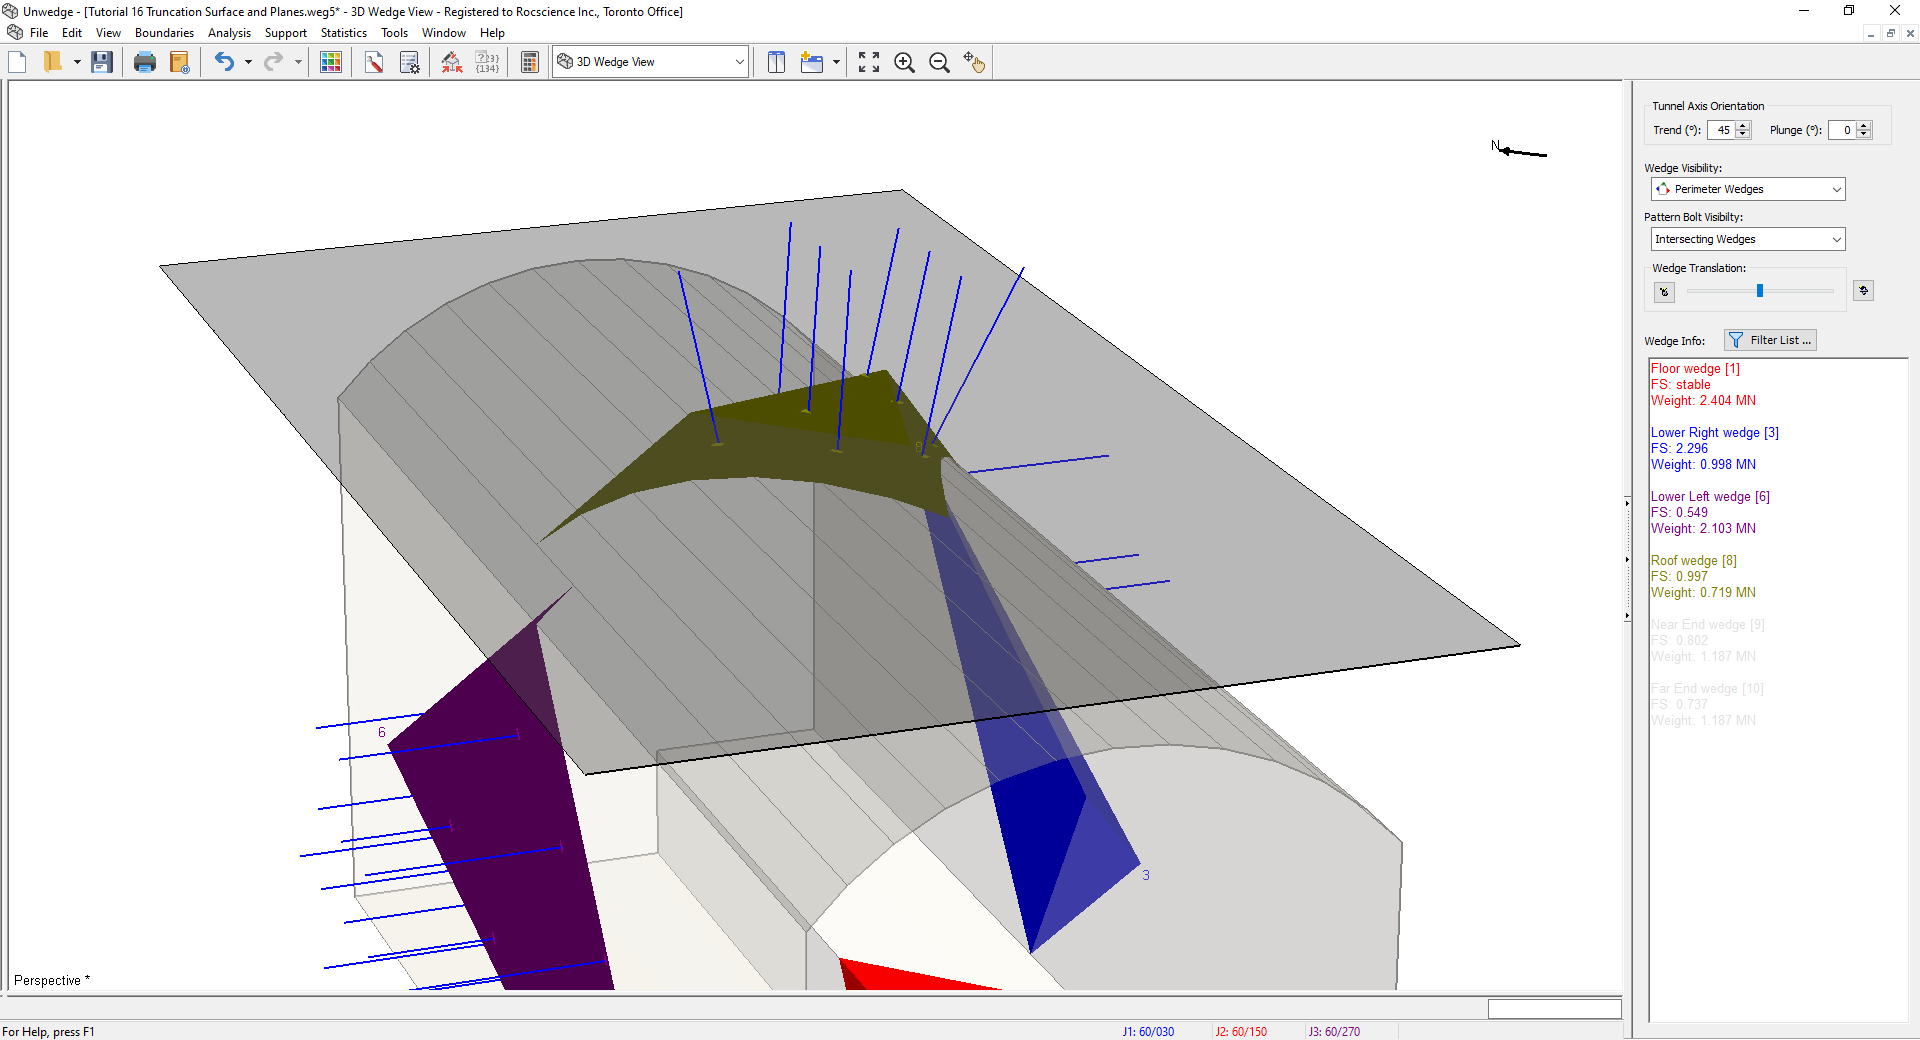Click the new window view icon
Viewport: 1920px width, 1040px height.
point(812,62)
